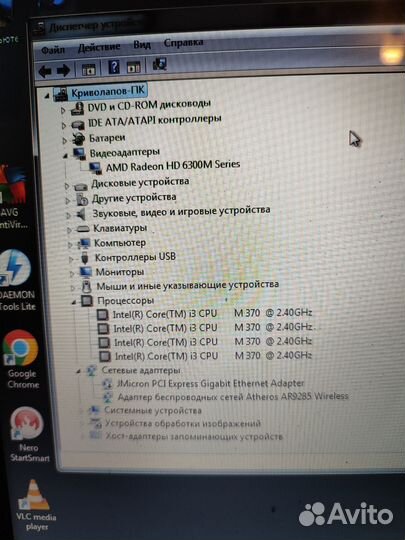Click the Сетевые адаптеры category icon
The height and width of the screenshot is (540, 405).
(x=92, y=371)
